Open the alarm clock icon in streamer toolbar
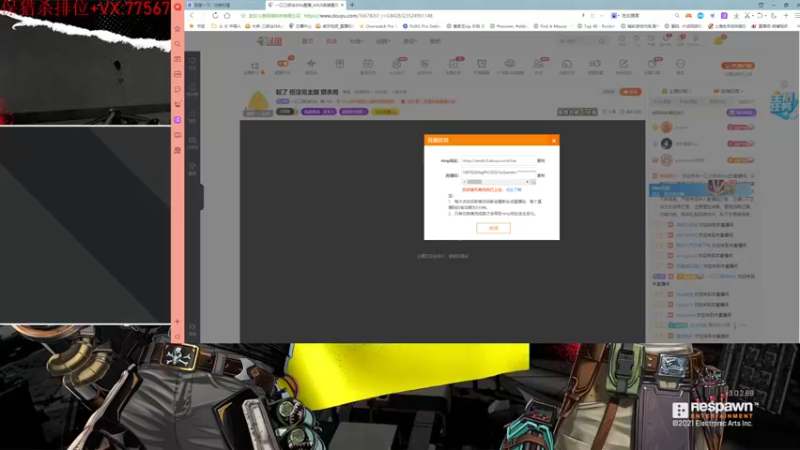Image resolution: width=800 pixels, height=450 pixels. point(481,64)
